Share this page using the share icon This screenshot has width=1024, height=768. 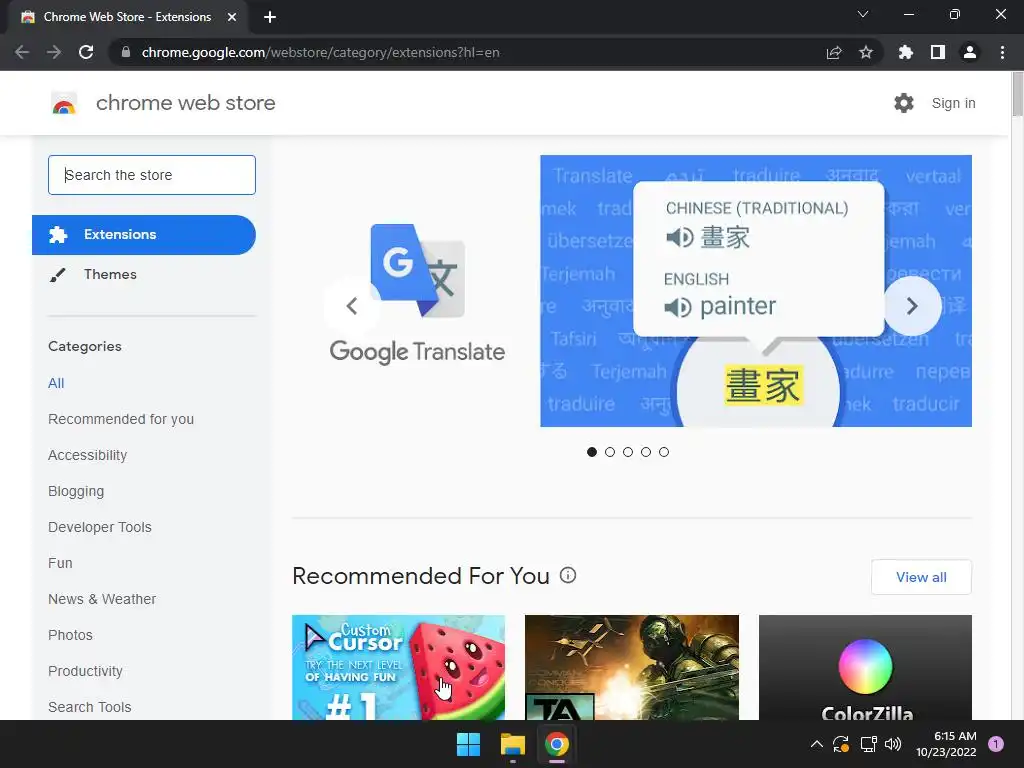coord(834,52)
